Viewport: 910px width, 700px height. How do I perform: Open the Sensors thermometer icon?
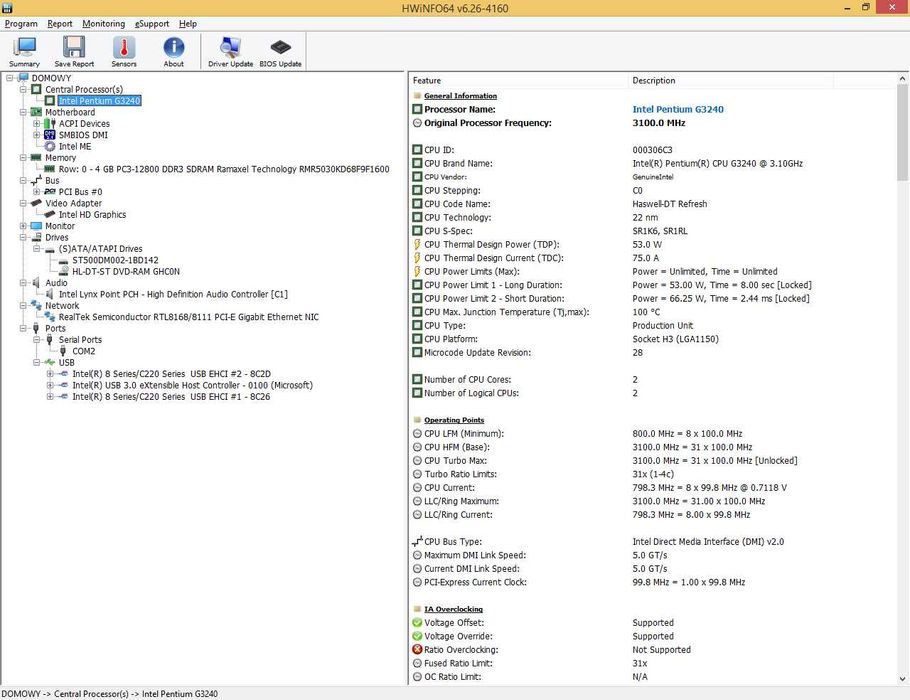[x=124, y=48]
